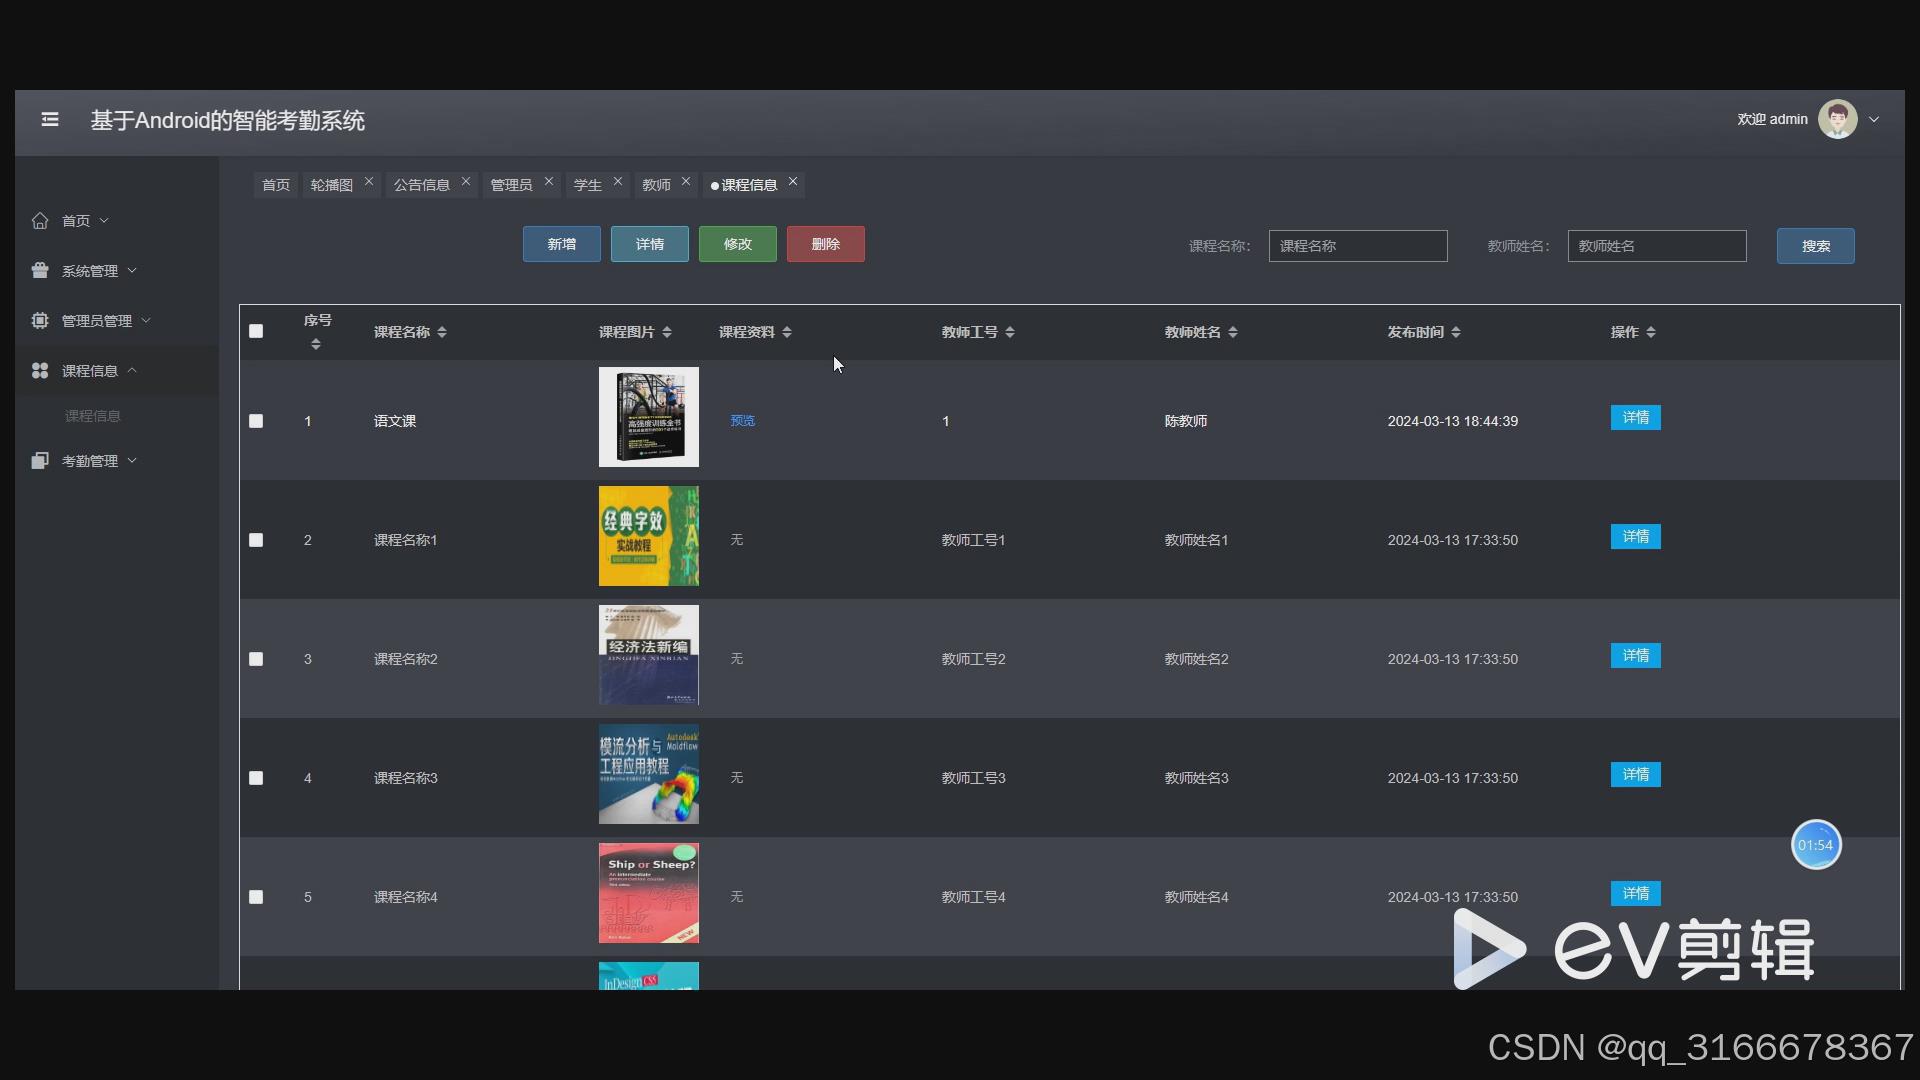Image resolution: width=1920 pixels, height=1080 pixels.
Task: Click the 课程名称 search input field
Action: coord(1357,247)
